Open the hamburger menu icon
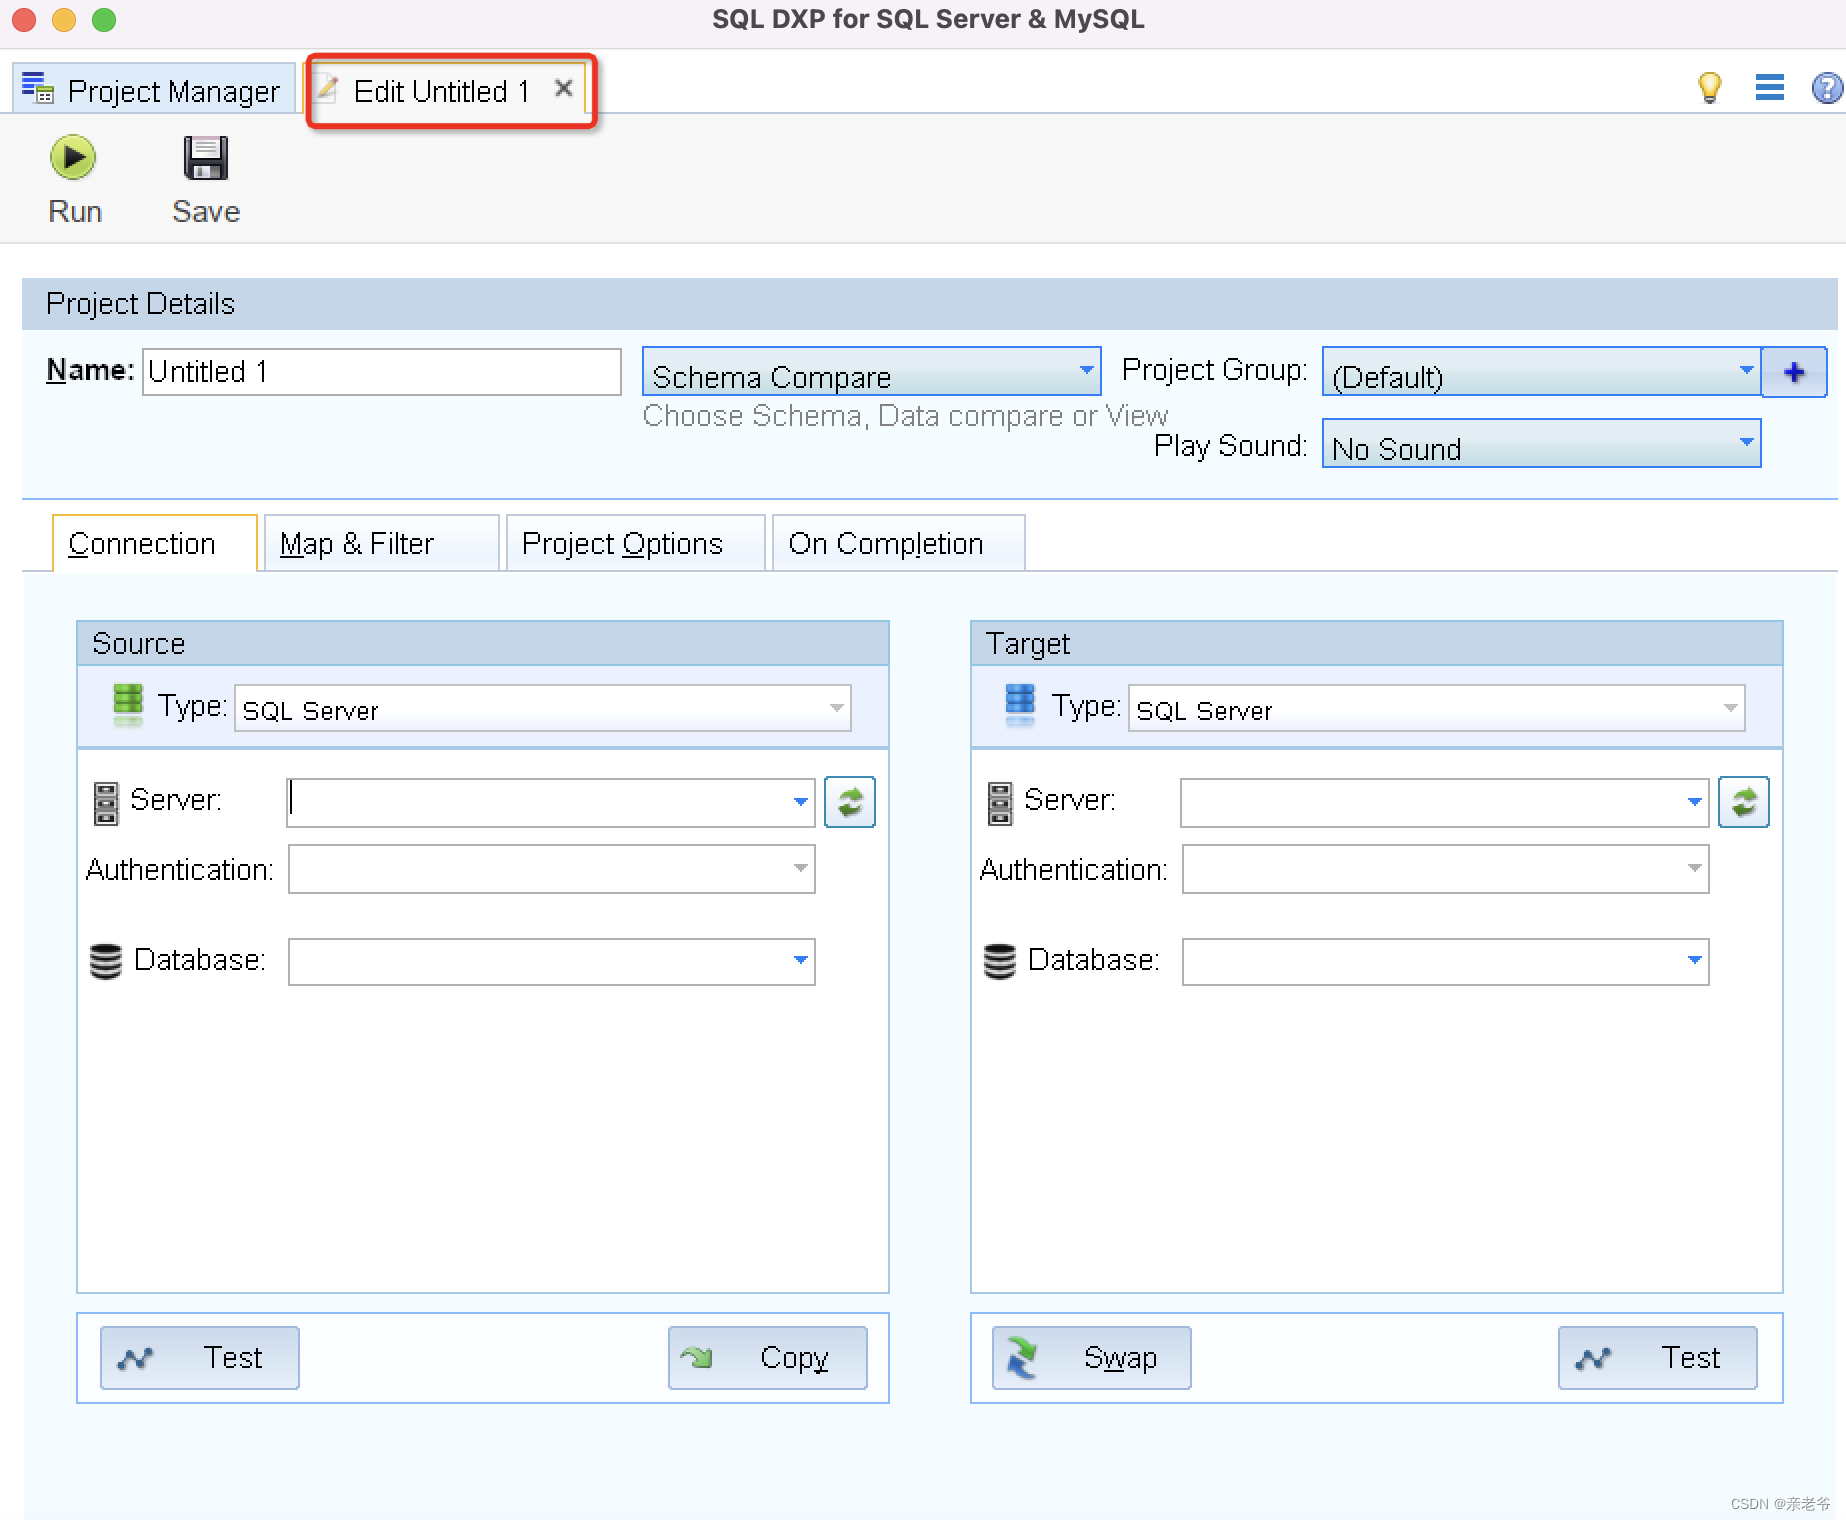 [x=1769, y=88]
